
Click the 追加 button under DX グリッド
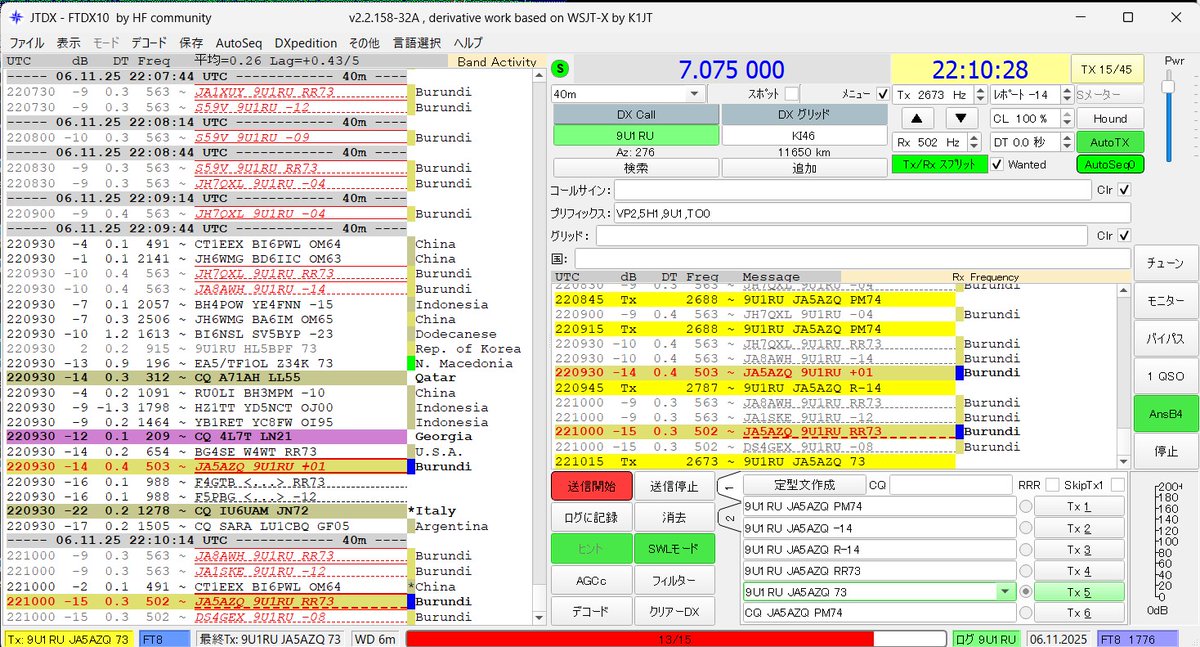coord(804,168)
